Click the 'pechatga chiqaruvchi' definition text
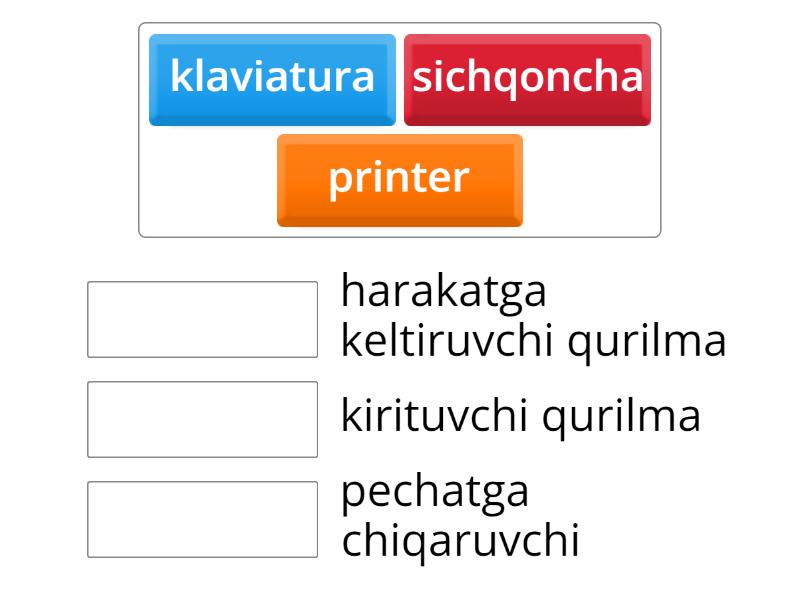Image resolution: width=800 pixels, height=600 pixels. click(460, 517)
